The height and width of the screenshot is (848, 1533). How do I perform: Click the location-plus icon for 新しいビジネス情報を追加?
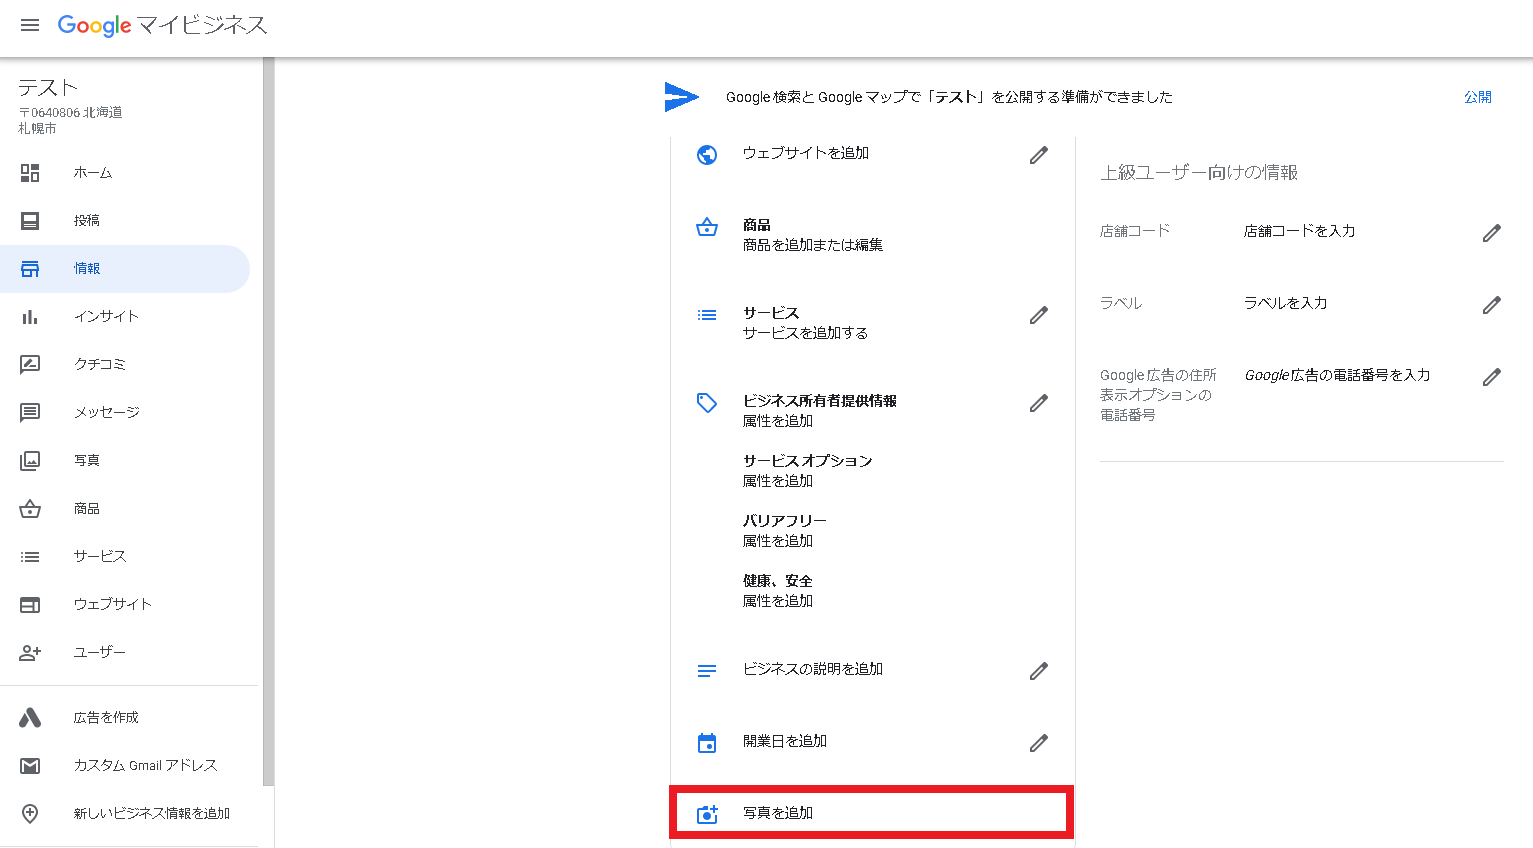30,814
